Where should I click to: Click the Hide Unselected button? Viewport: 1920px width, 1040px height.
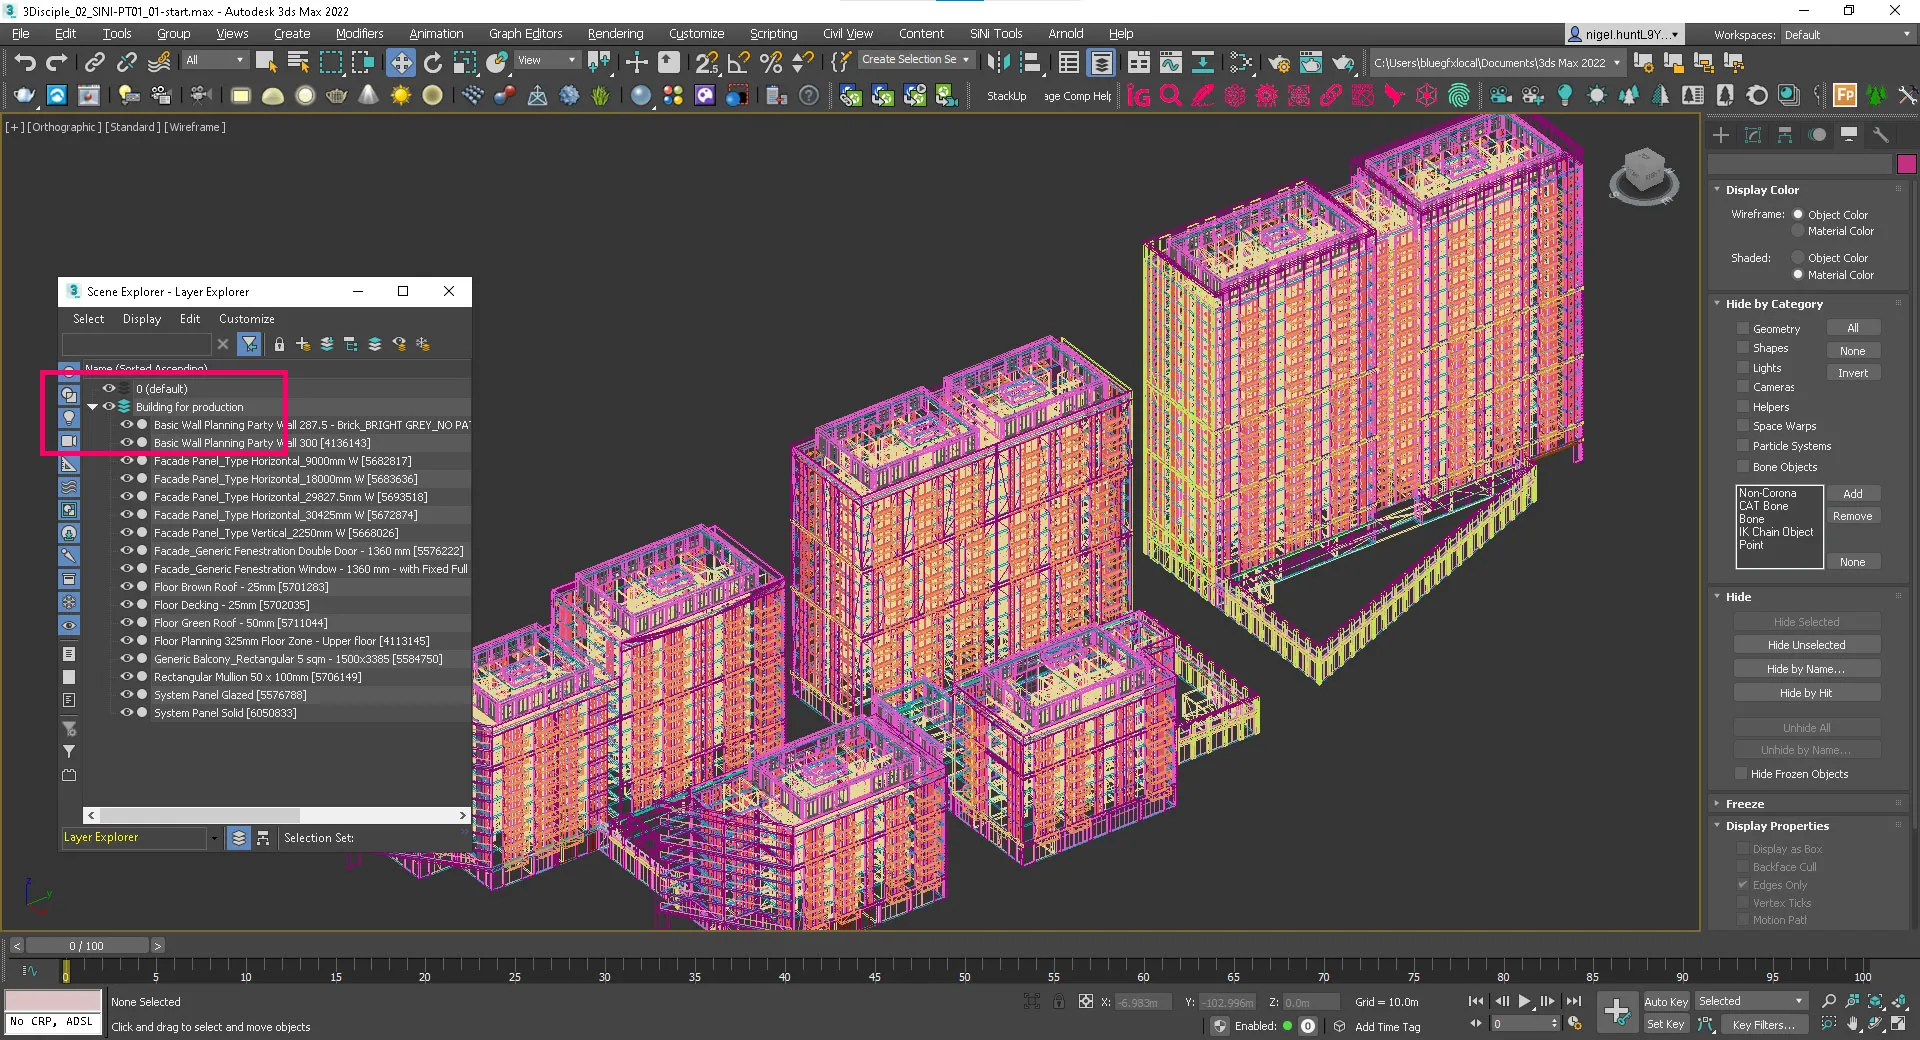[1806, 645]
